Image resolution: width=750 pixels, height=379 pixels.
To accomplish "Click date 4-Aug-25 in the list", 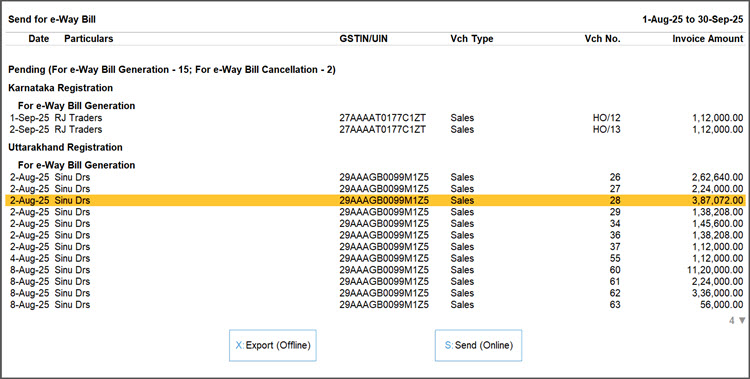I will click(30, 258).
